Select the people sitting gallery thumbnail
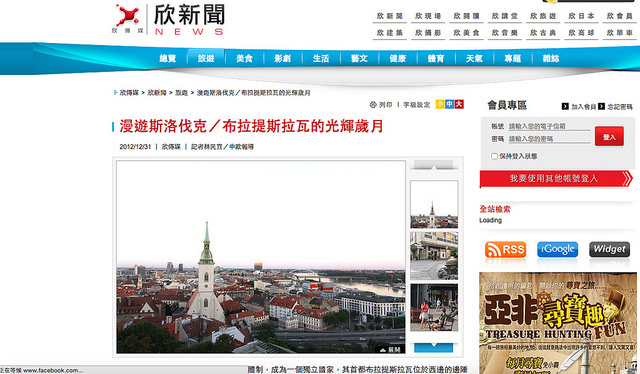The image size is (640, 374). click(434, 307)
